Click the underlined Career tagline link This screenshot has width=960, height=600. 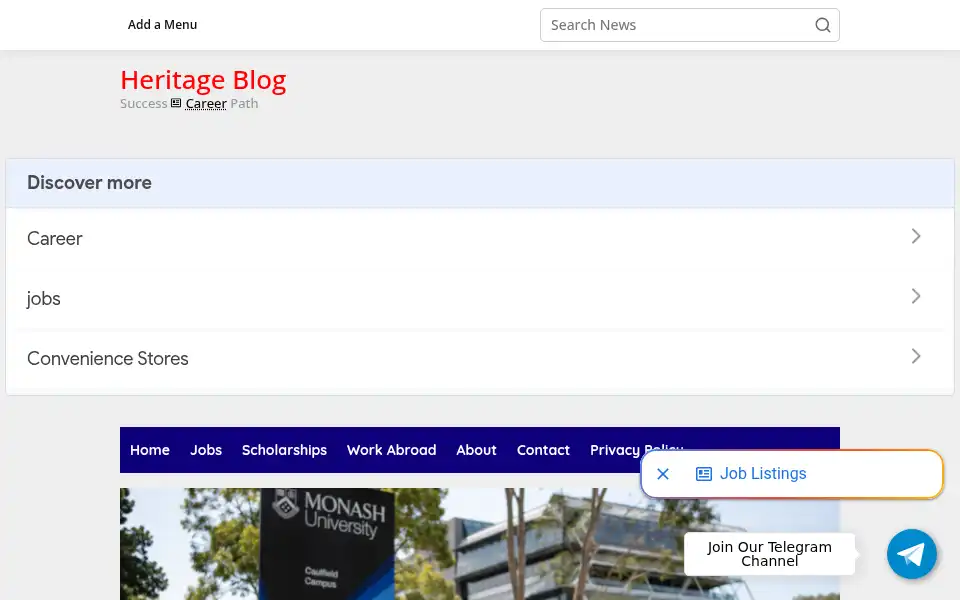click(206, 103)
